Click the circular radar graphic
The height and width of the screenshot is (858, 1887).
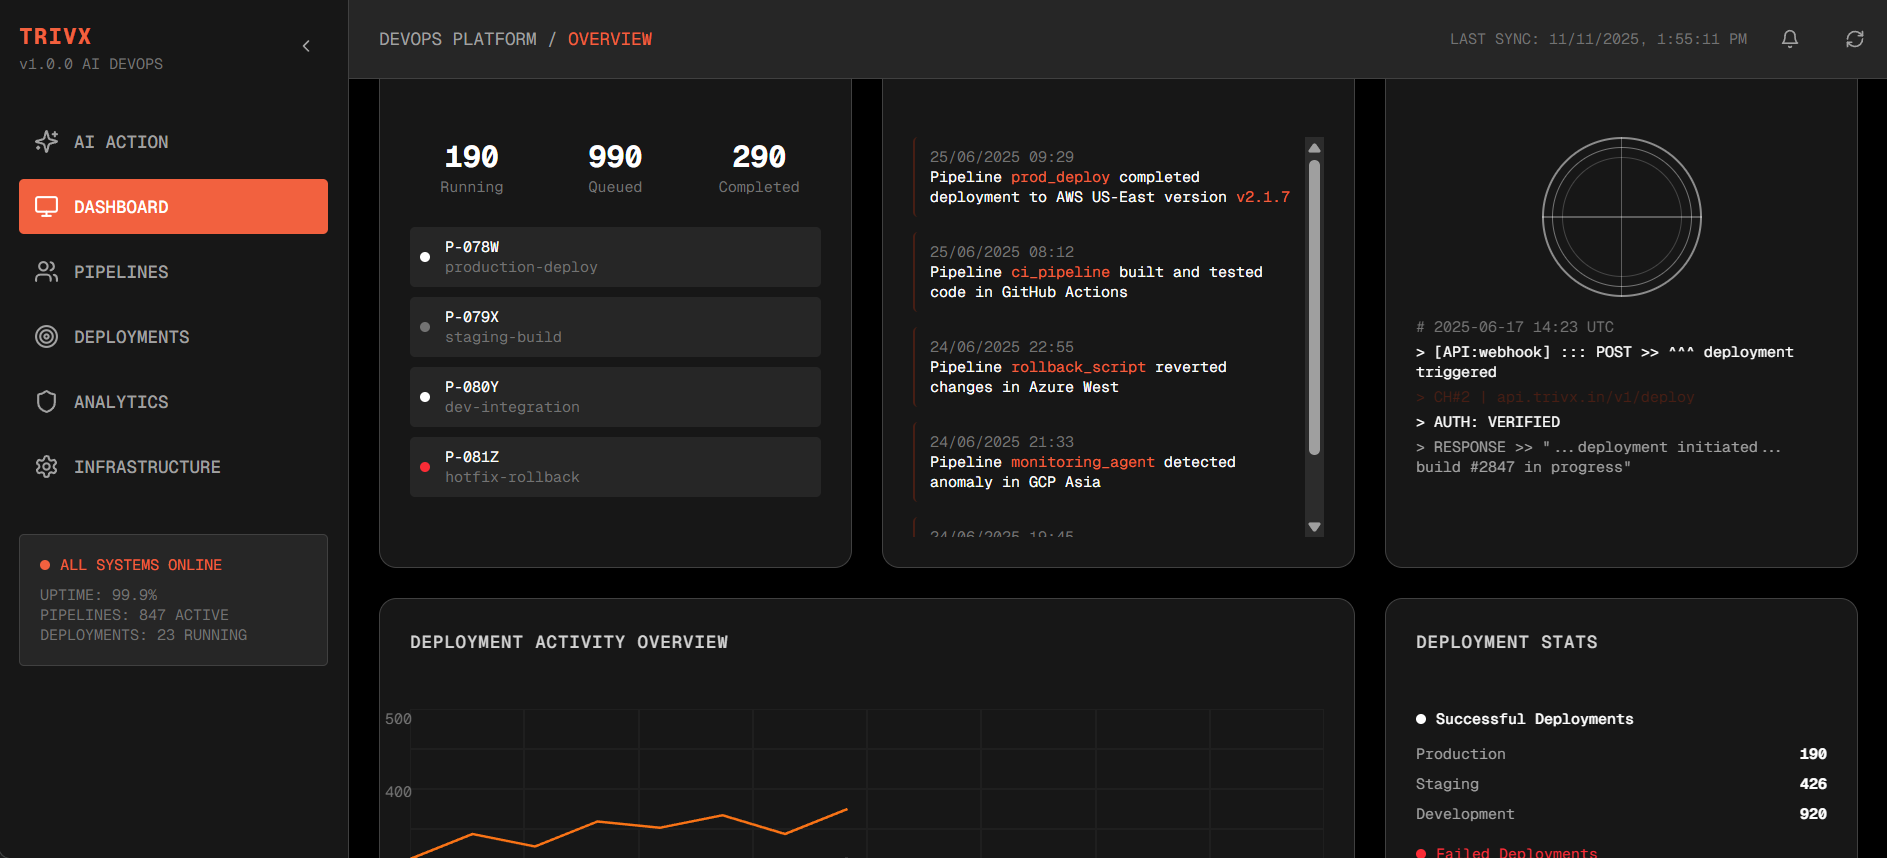coord(1621,217)
